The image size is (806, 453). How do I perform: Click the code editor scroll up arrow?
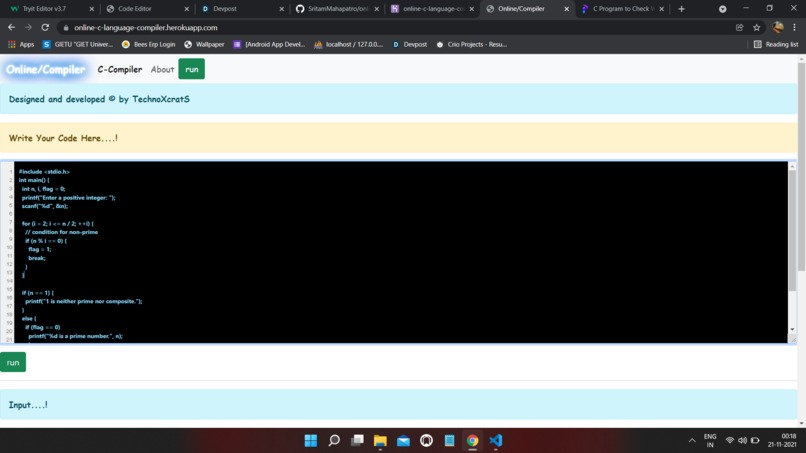click(792, 167)
